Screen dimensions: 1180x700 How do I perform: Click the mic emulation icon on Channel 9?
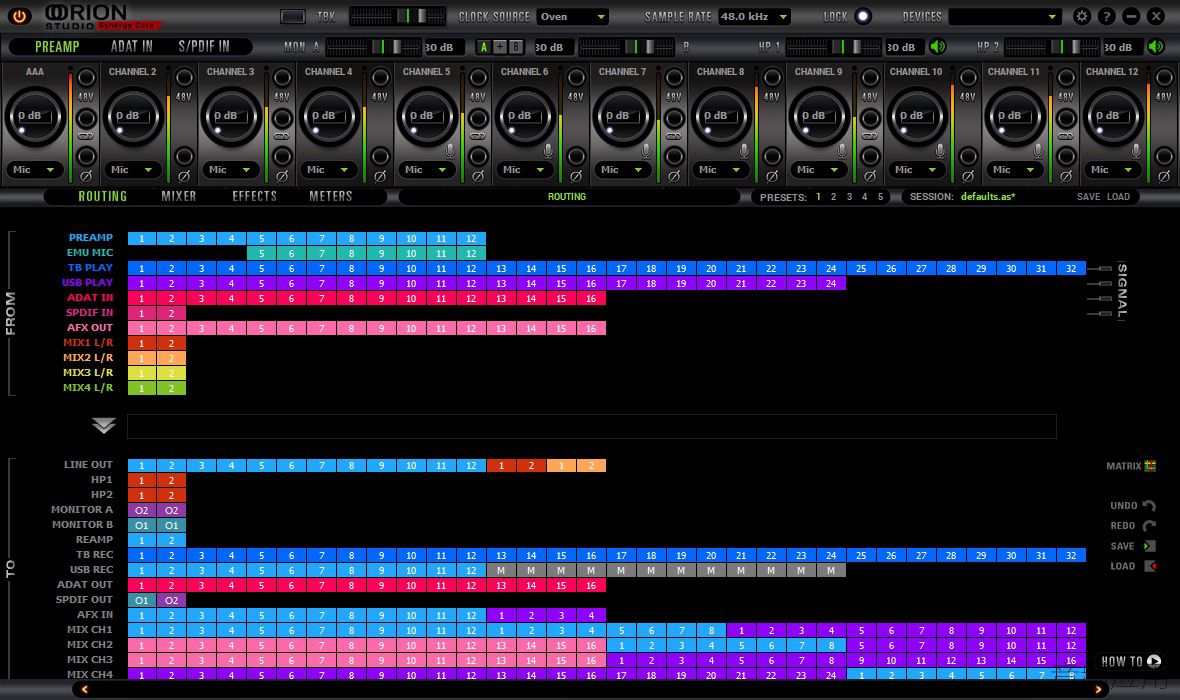tap(842, 151)
